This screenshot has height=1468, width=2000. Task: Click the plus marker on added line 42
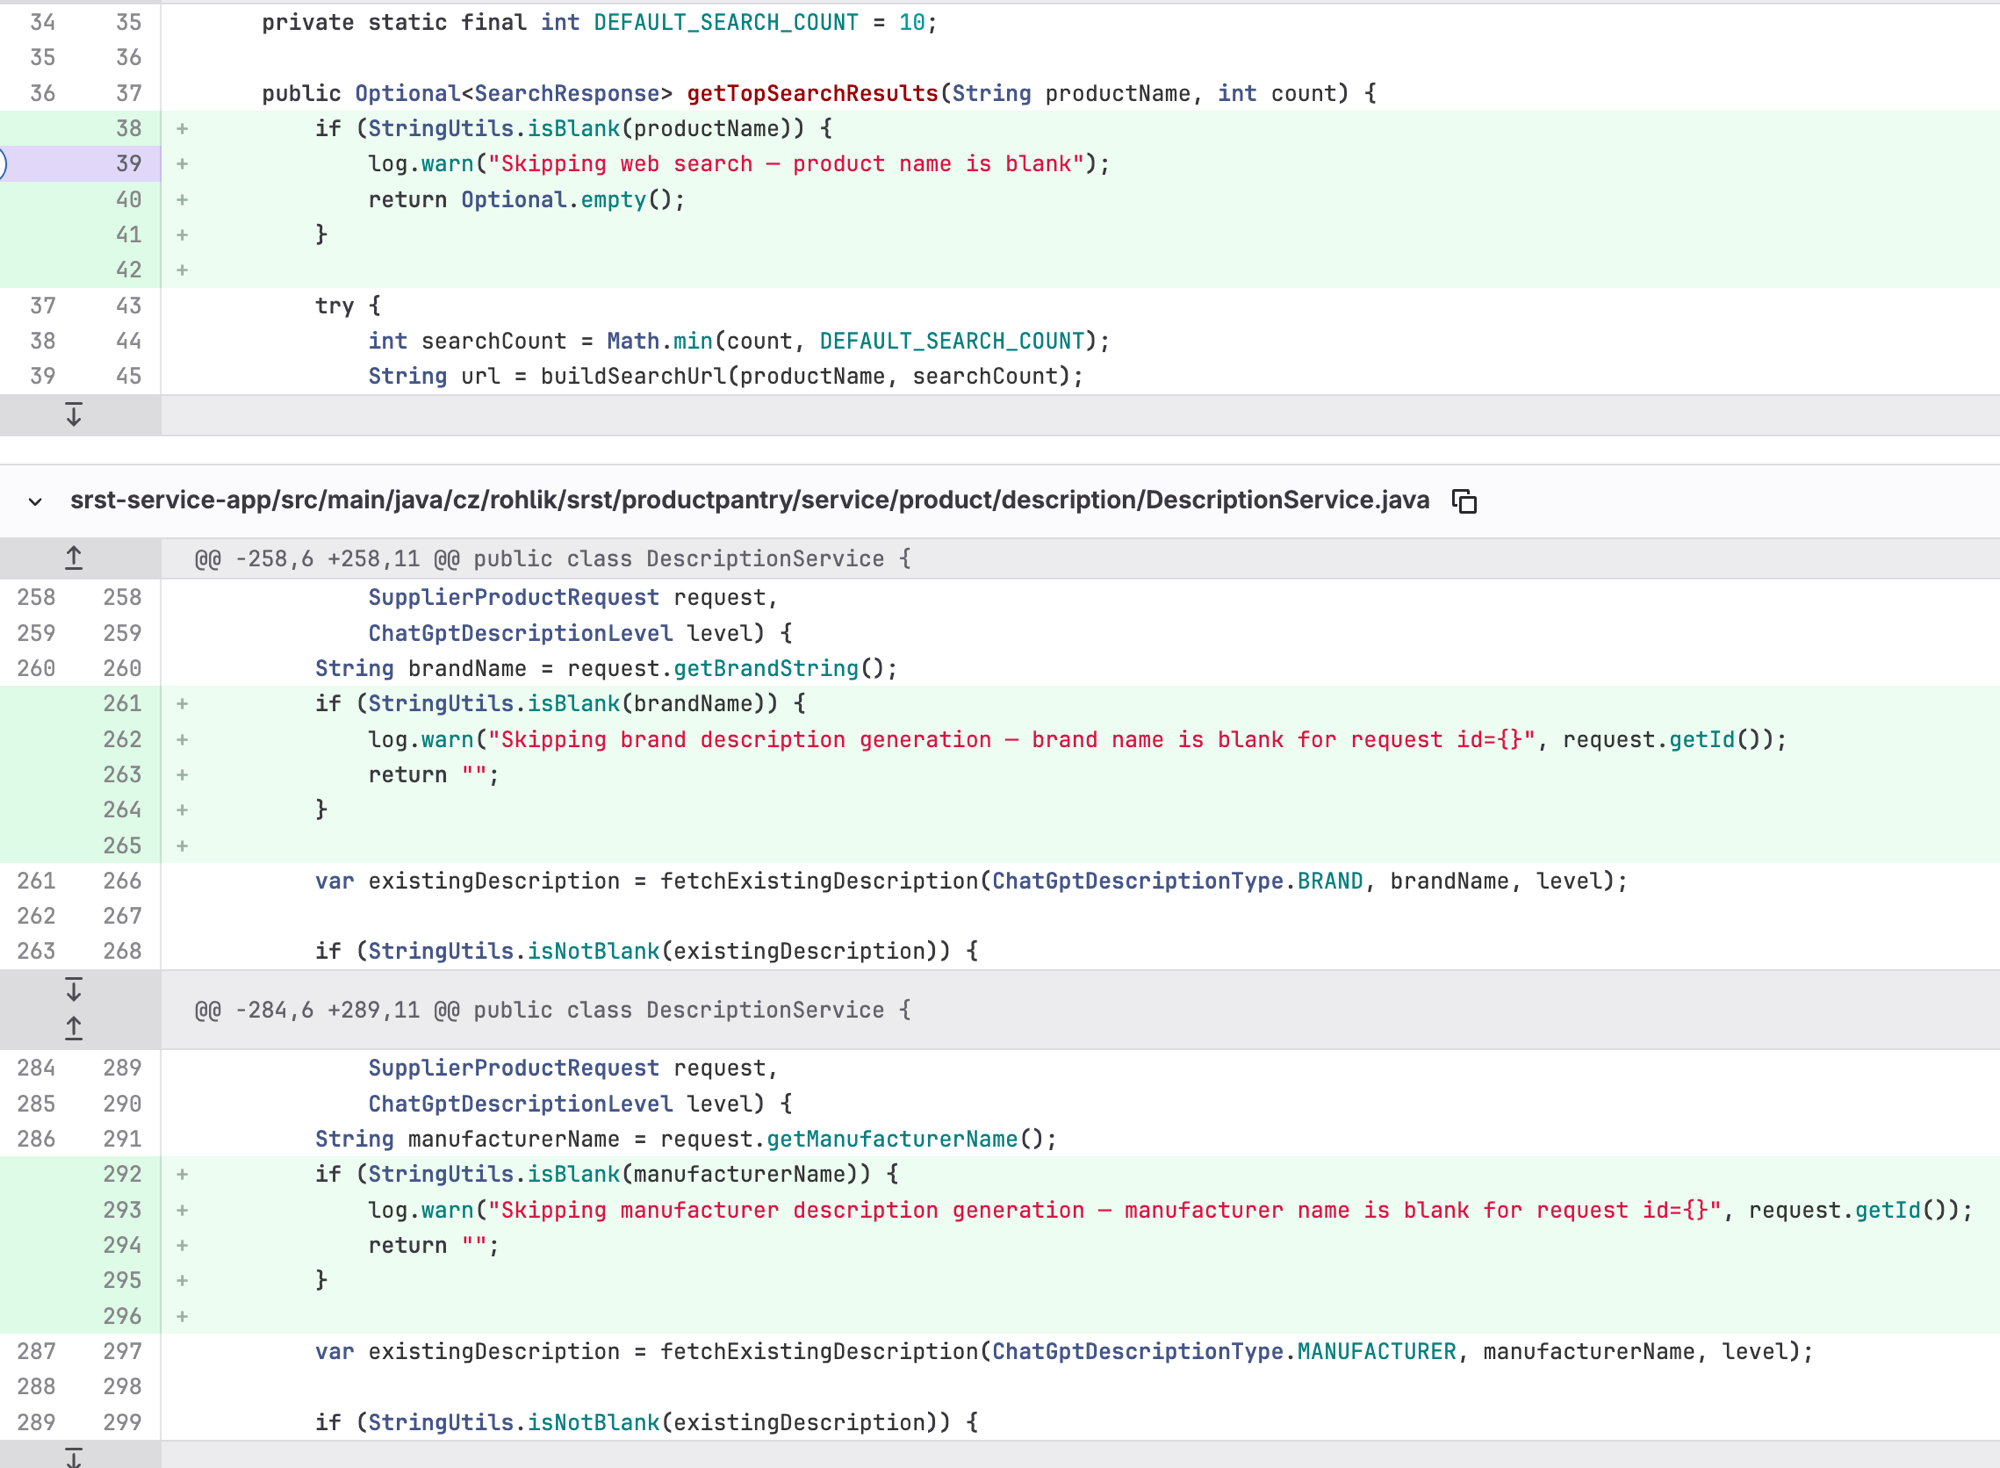182,270
